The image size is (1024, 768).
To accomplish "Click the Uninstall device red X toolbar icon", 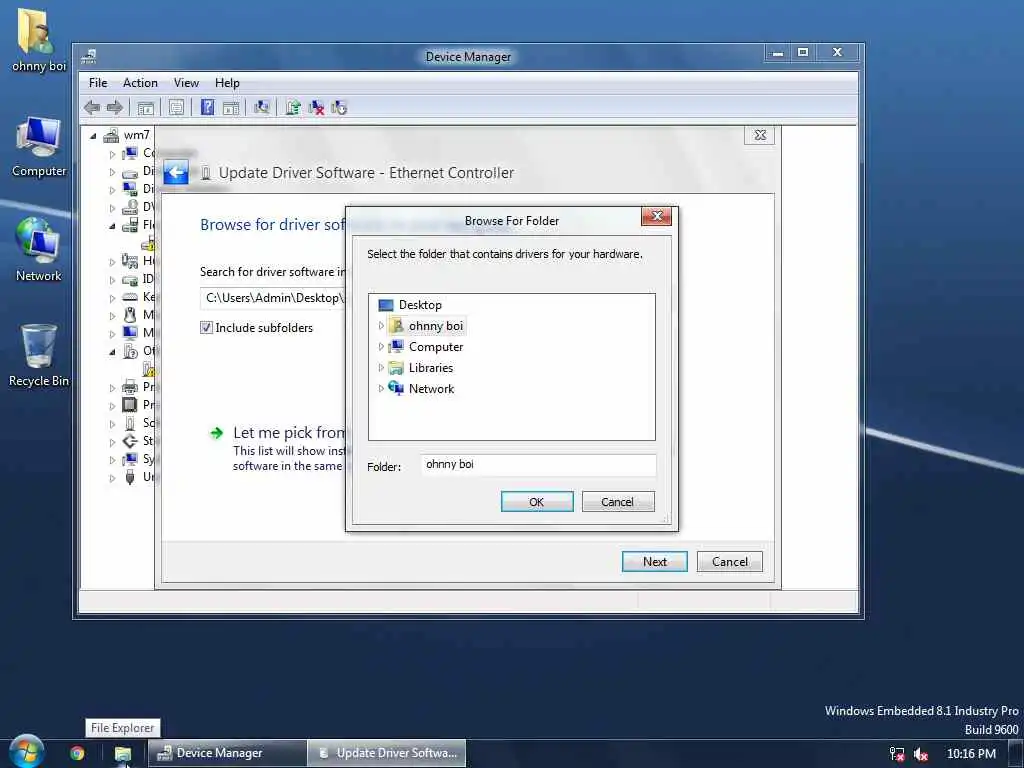I will click(x=316, y=108).
